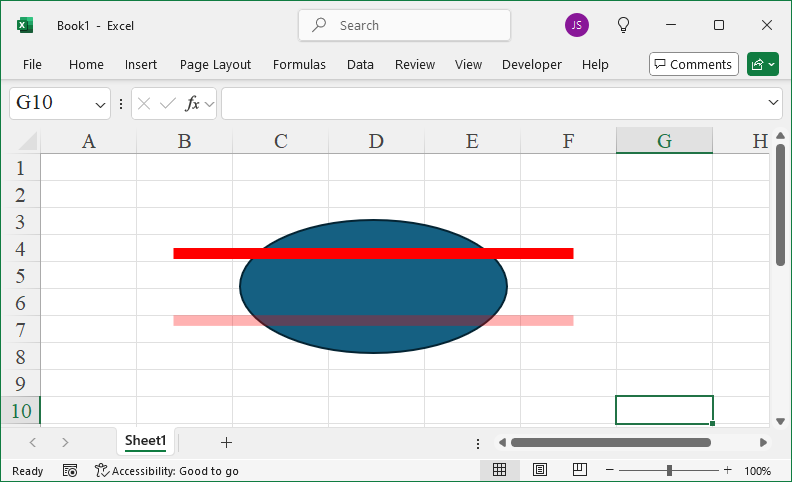Go to next sheet arrow
The width and height of the screenshot is (792, 482).
65,443
